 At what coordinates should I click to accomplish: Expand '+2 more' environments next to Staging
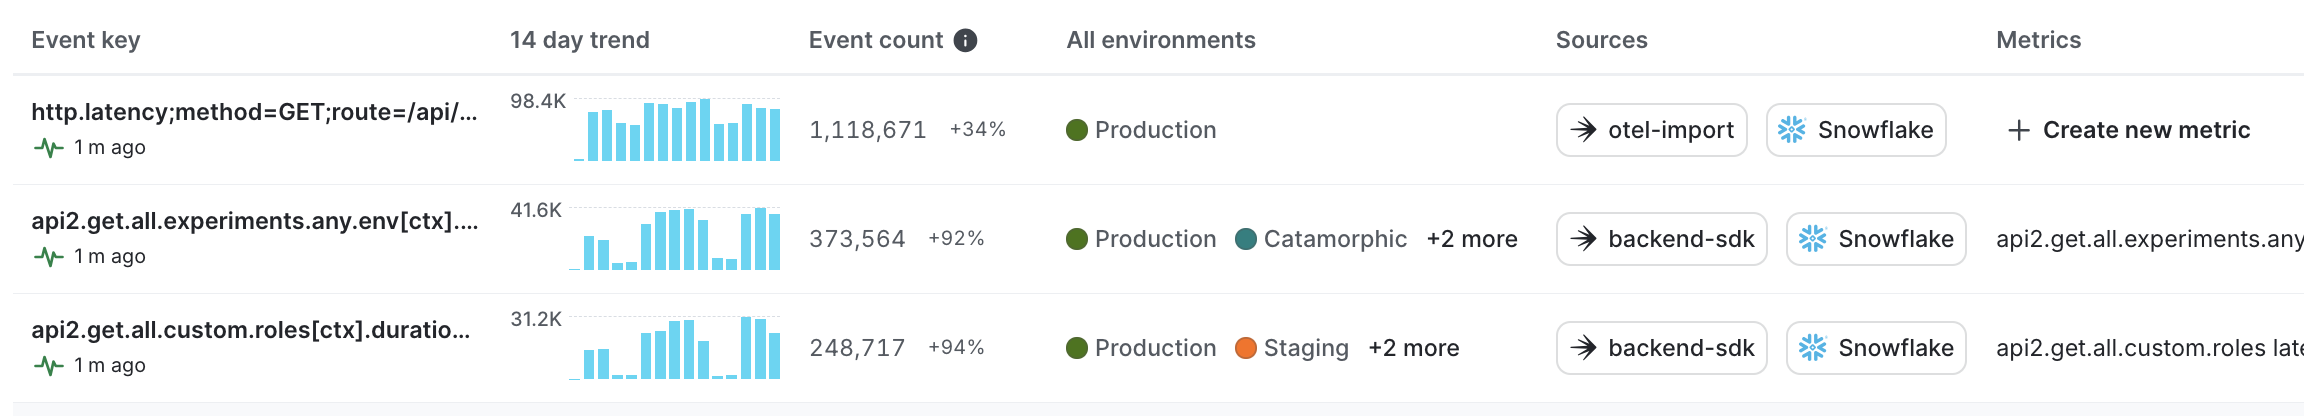tap(1413, 348)
